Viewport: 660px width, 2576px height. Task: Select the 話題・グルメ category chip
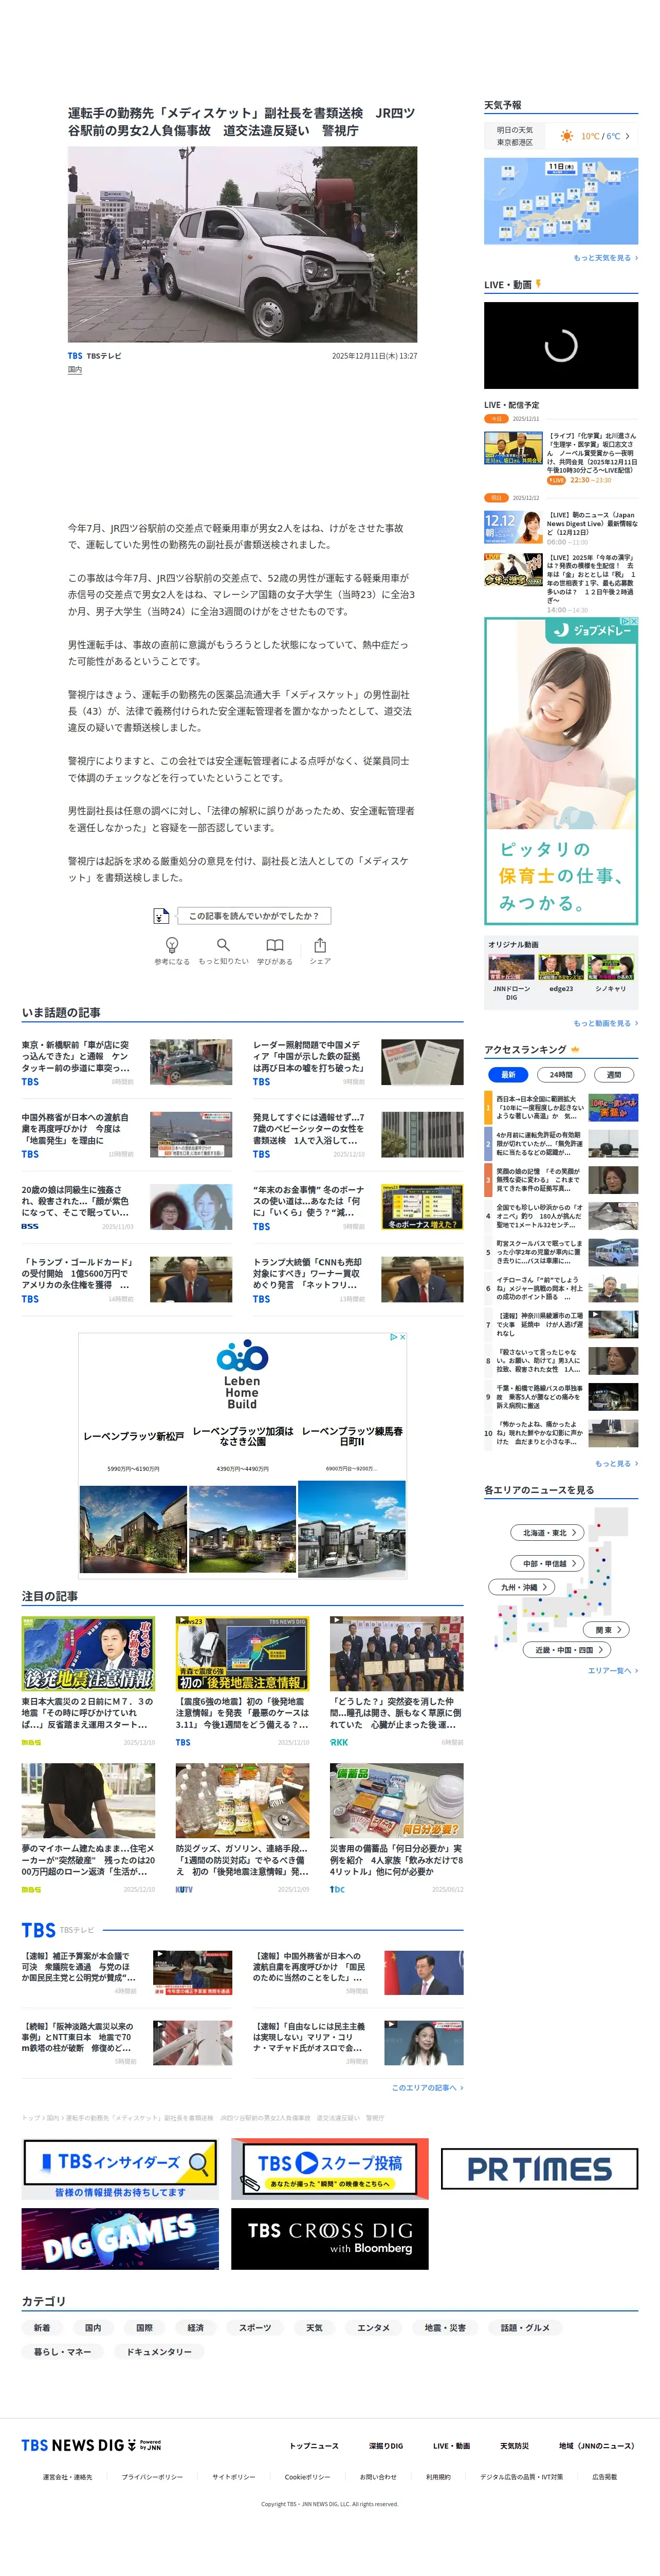click(525, 2327)
